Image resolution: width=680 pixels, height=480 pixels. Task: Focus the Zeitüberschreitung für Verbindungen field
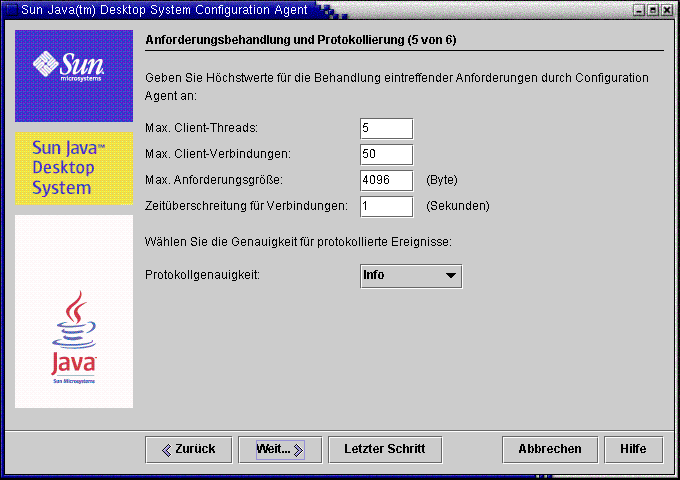click(x=386, y=206)
